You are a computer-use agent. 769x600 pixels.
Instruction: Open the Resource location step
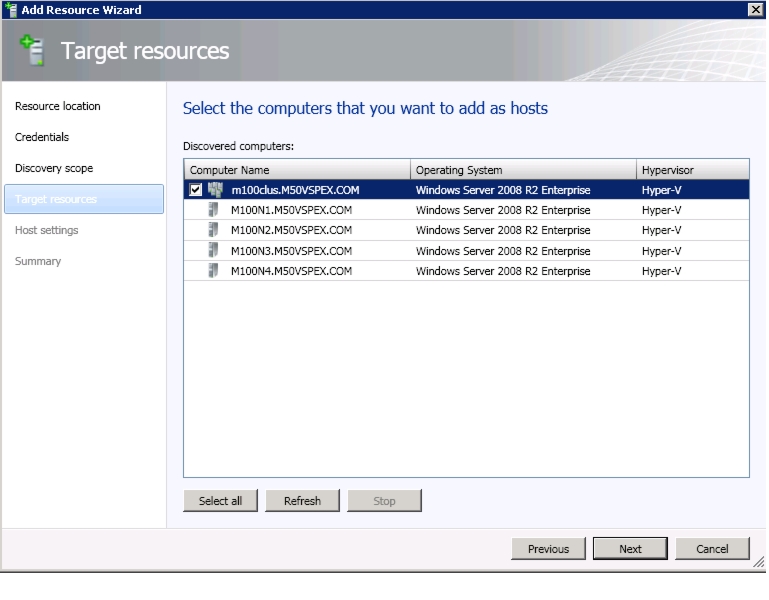pyautogui.click(x=57, y=106)
